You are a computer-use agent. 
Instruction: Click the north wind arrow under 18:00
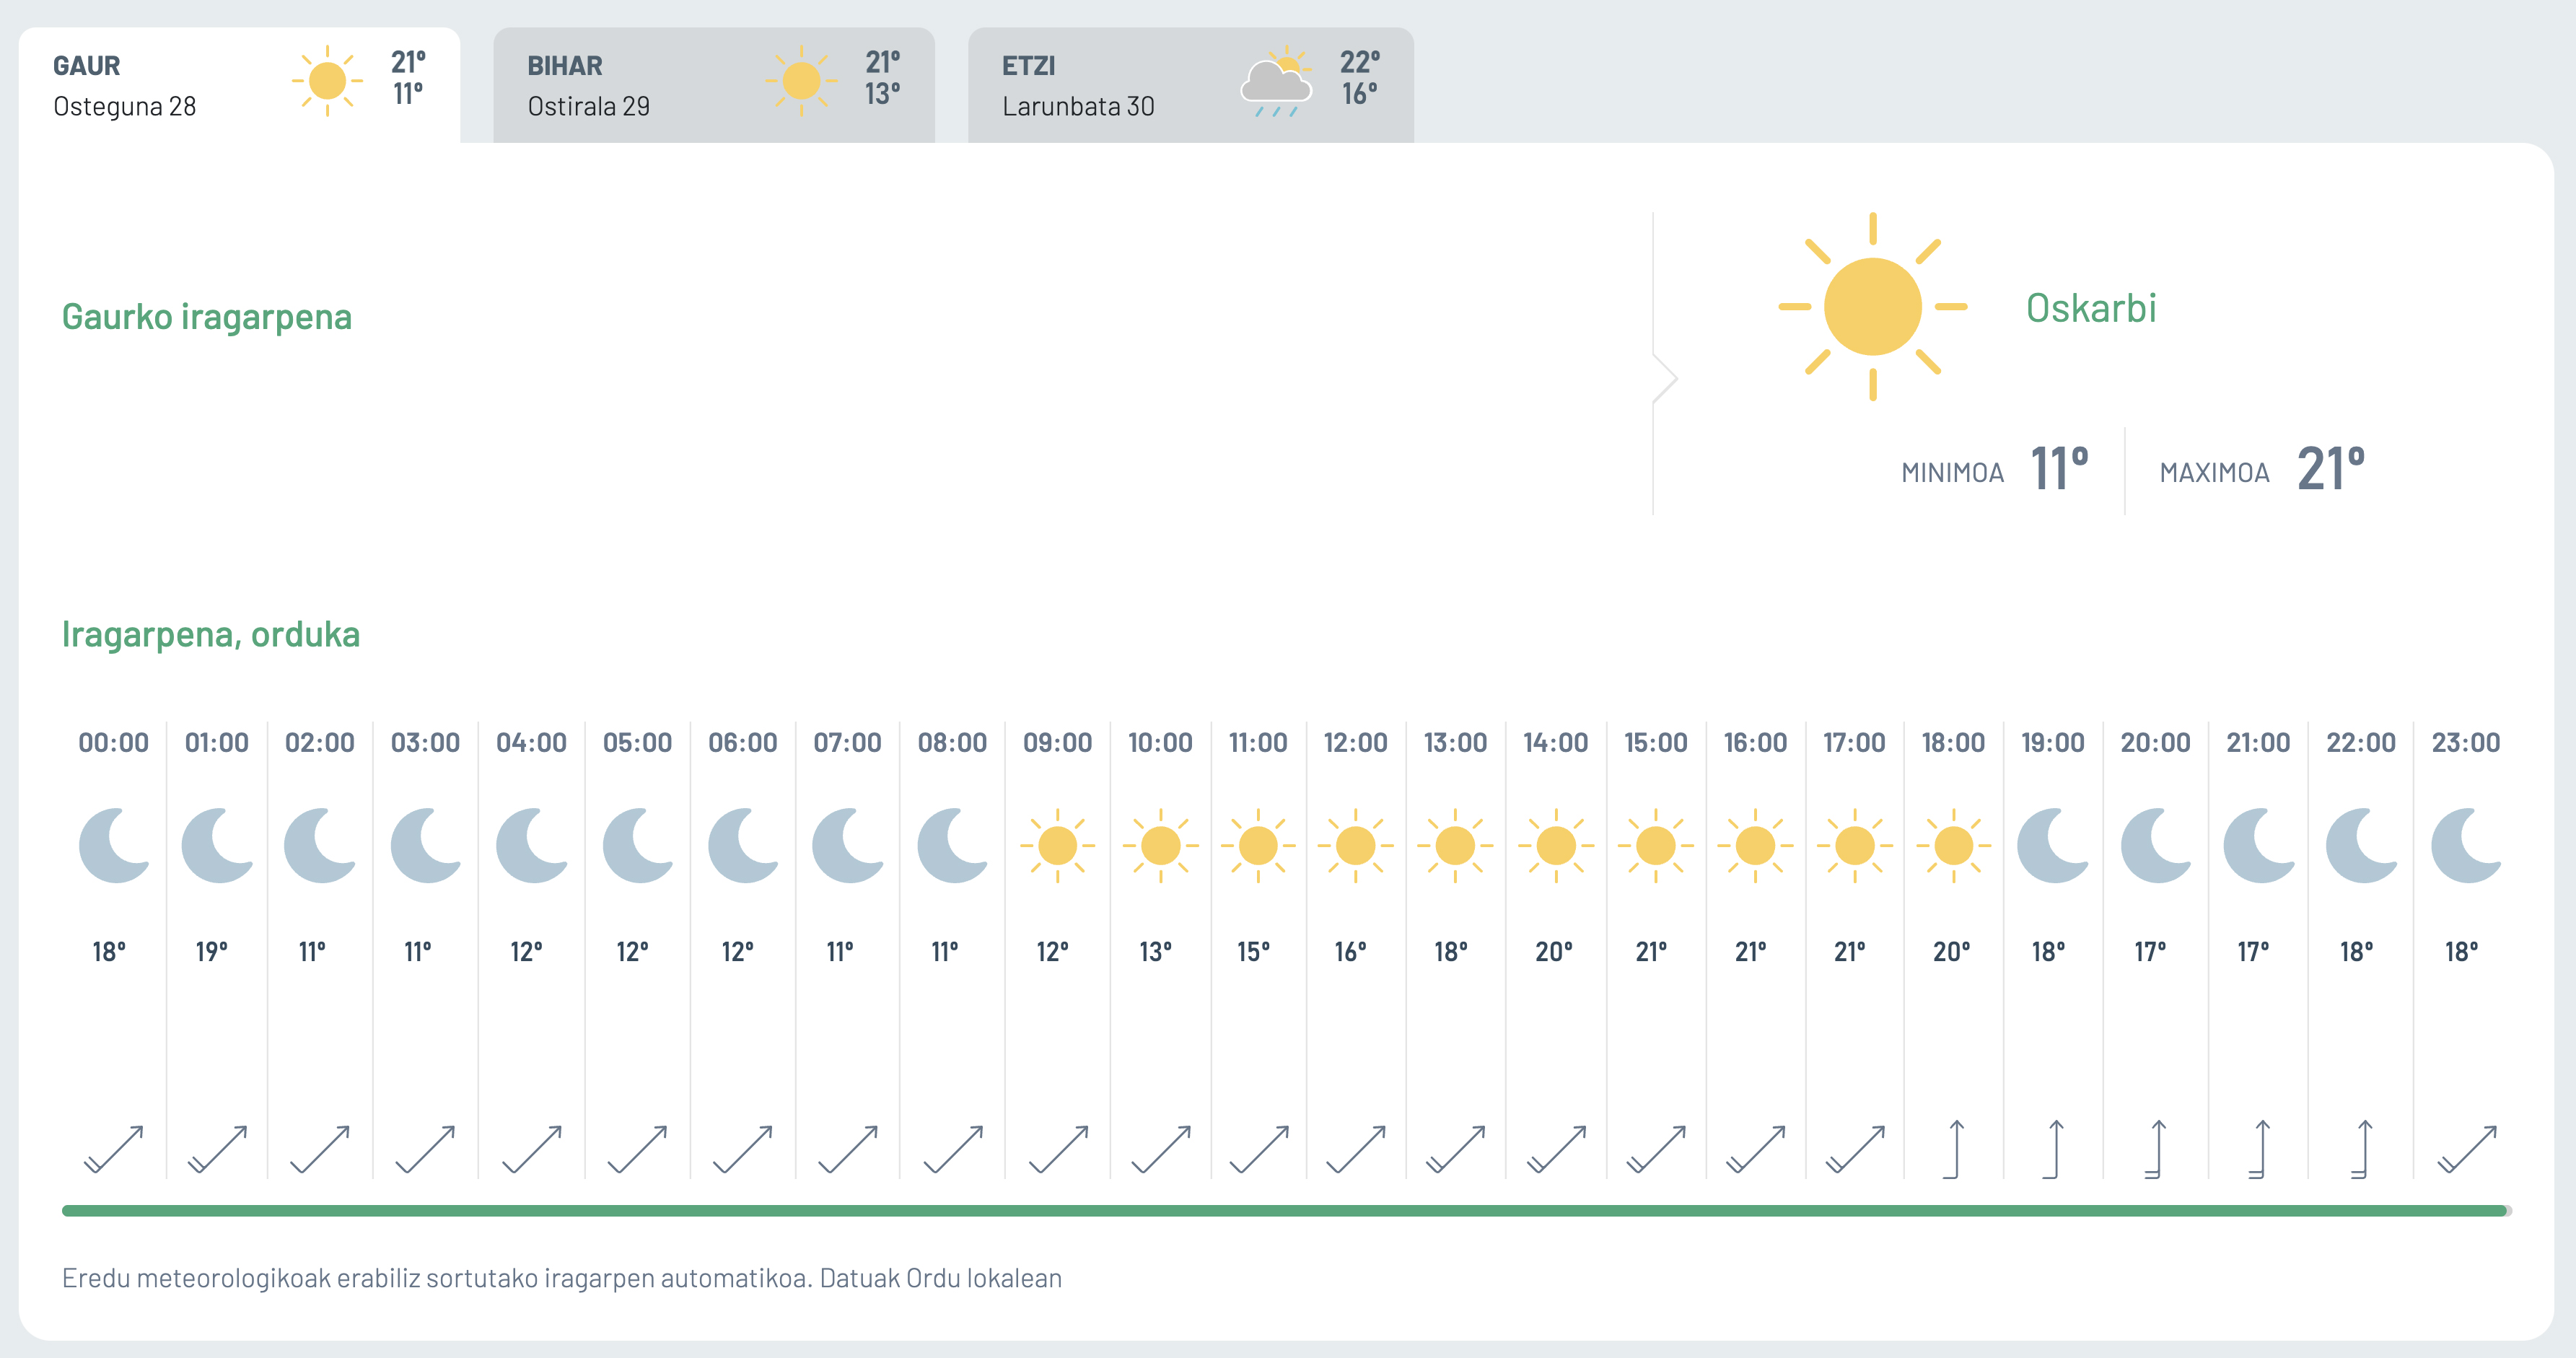click(x=1954, y=1149)
